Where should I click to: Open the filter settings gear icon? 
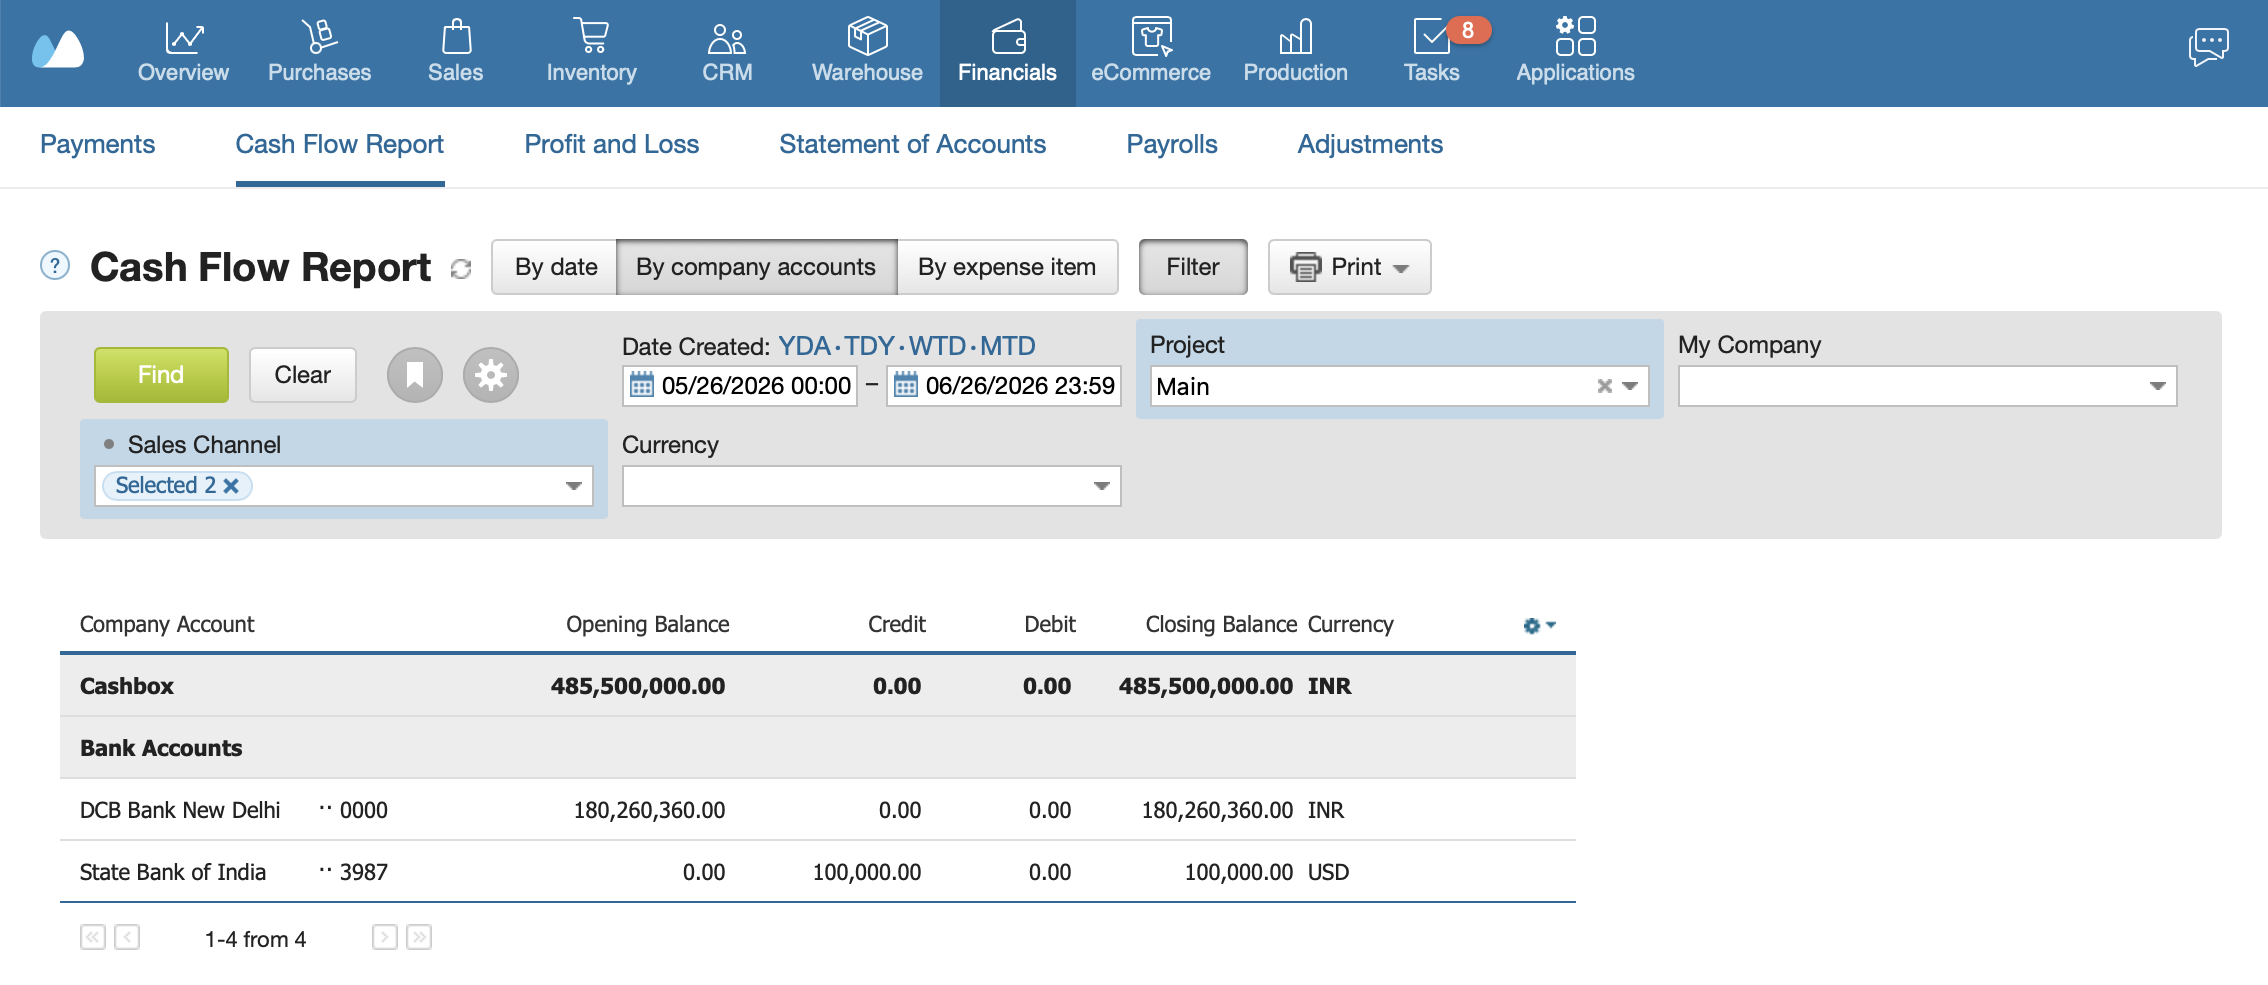pyautogui.click(x=490, y=375)
